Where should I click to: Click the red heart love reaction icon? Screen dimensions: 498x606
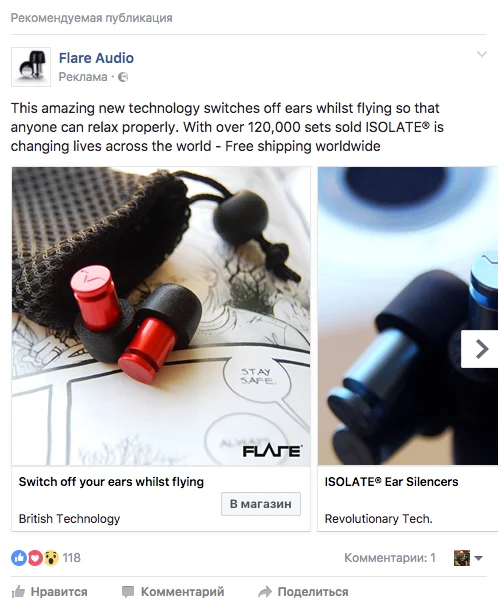pyautogui.click(x=35, y=558)
